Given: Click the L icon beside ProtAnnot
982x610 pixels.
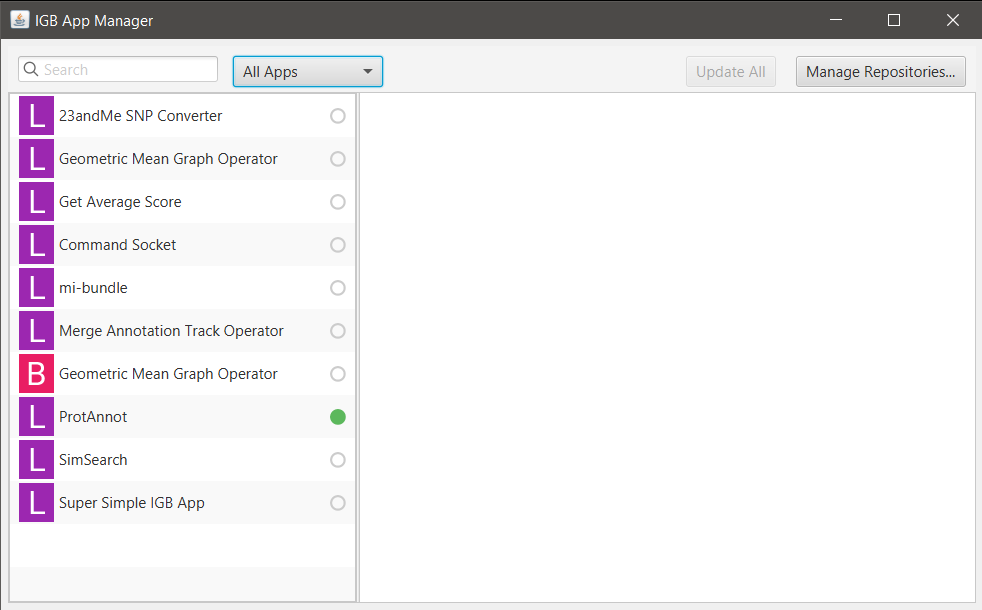Looking at the screenshot, I should [36, 417].
